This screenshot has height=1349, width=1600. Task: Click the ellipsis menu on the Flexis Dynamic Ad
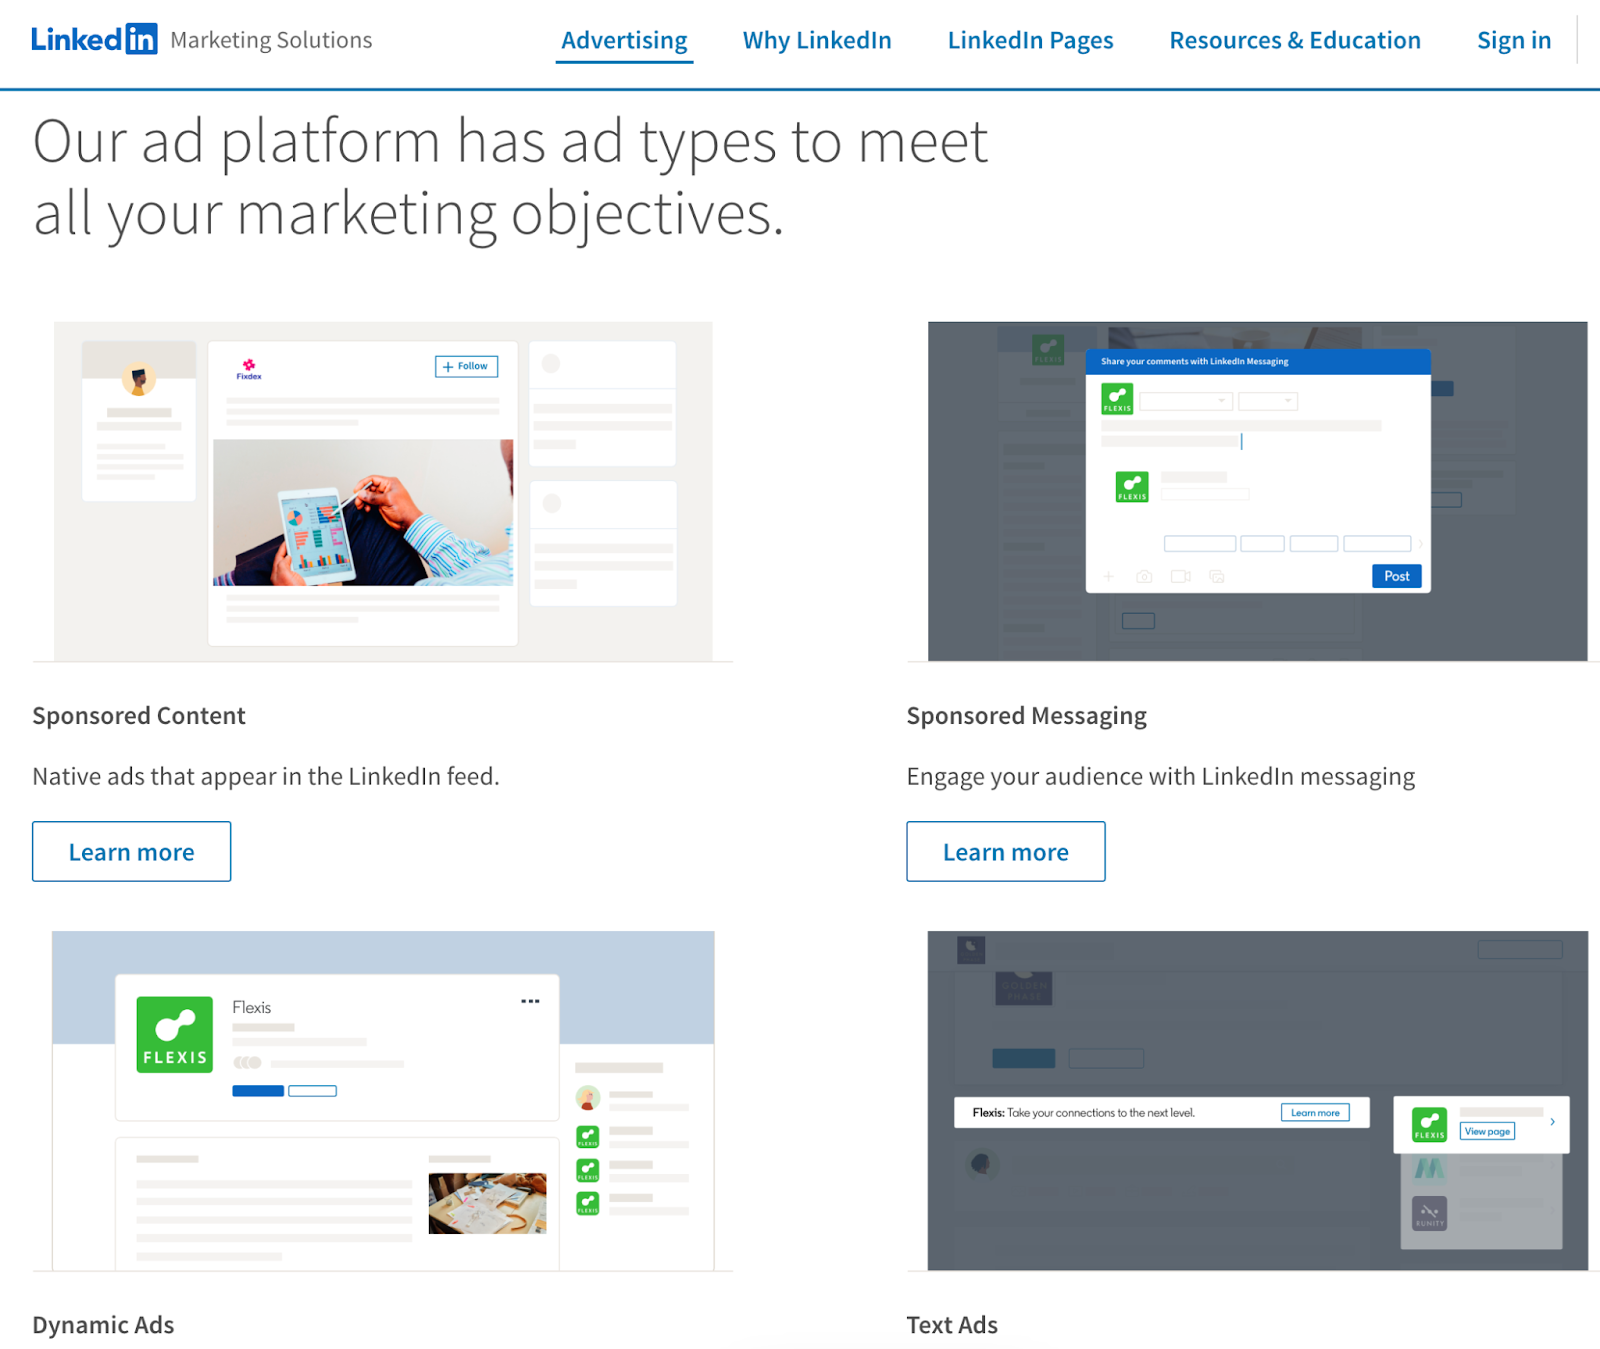click(531, 1001)
